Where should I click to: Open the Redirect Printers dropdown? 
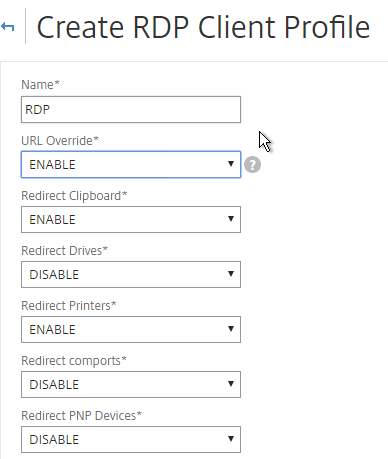point(131,329)
